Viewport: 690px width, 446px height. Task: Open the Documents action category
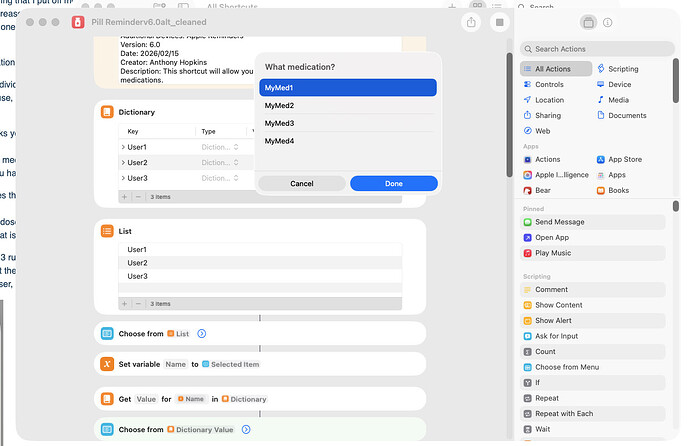[x=627, y=115]
